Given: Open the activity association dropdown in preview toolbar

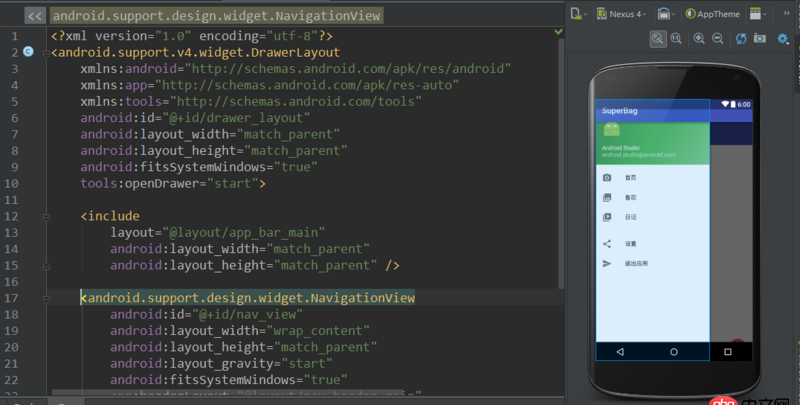Looking at the screenshot, I should pos(757,14).
